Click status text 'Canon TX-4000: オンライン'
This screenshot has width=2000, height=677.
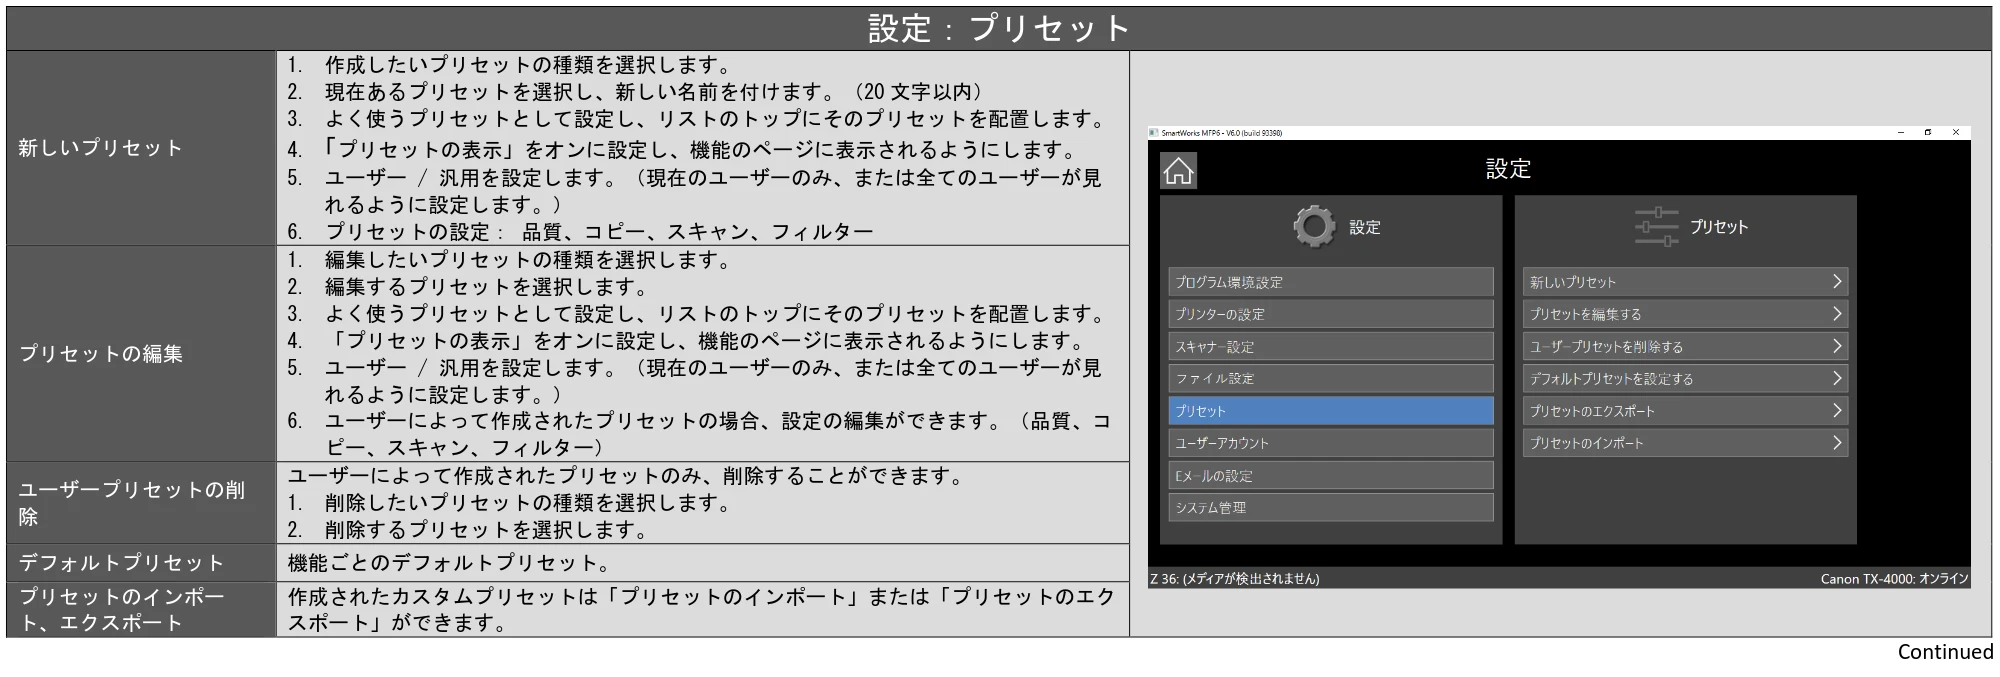point(1894,579)
